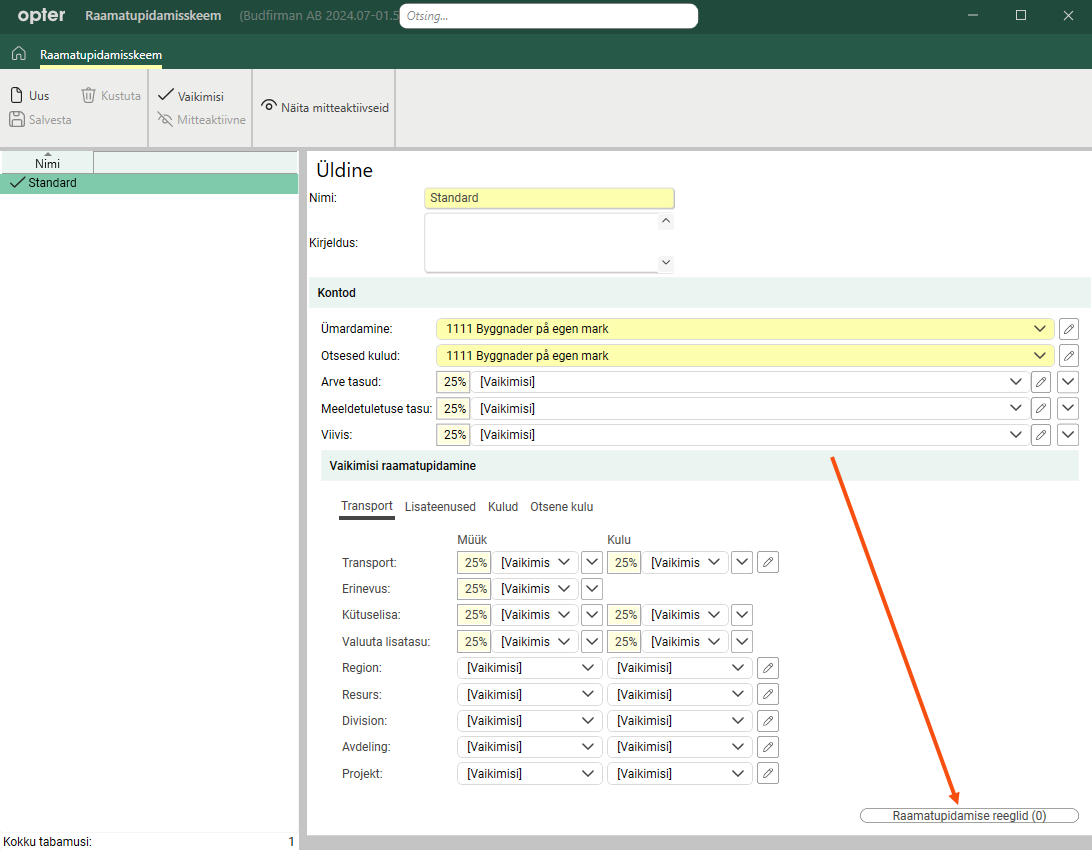The height and width of the screenshot is (850, 1092).
Task: Click edit pencil beside Viivis account
Action: pyautogui.click(x=1041, y=435)
